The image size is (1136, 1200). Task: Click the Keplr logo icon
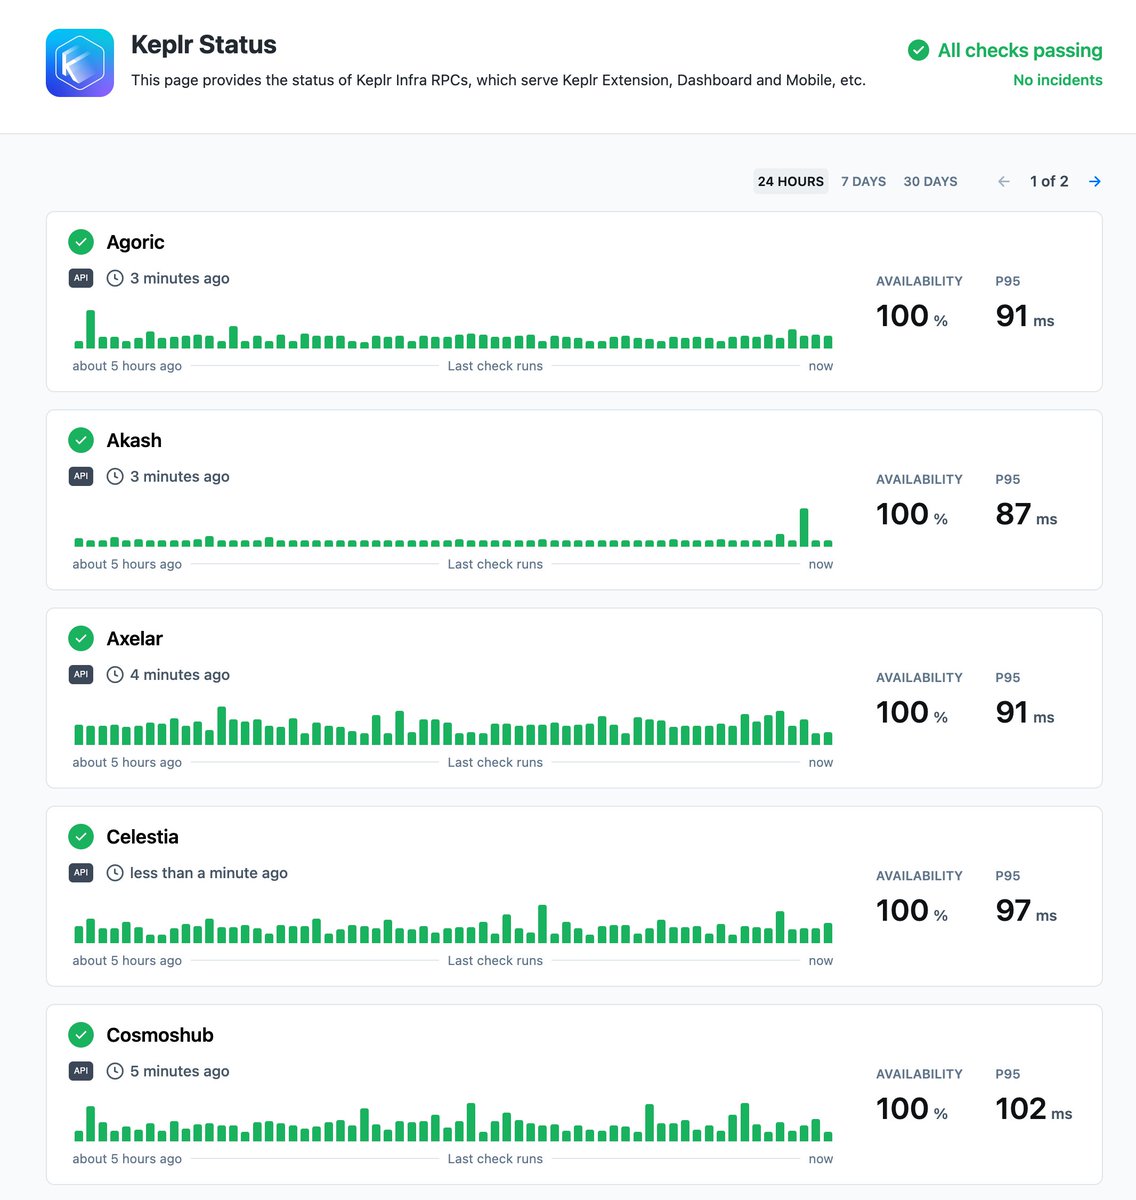point(80,63)
